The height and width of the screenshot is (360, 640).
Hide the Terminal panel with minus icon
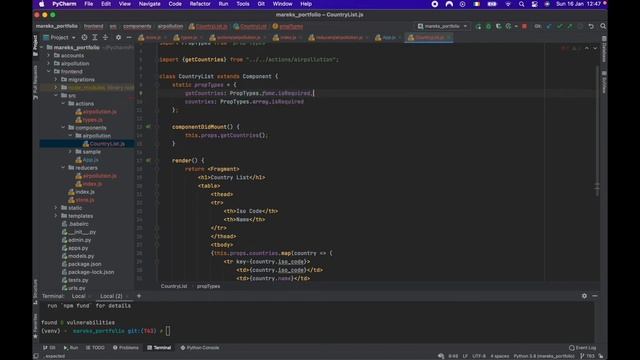[x=595, y=296]
